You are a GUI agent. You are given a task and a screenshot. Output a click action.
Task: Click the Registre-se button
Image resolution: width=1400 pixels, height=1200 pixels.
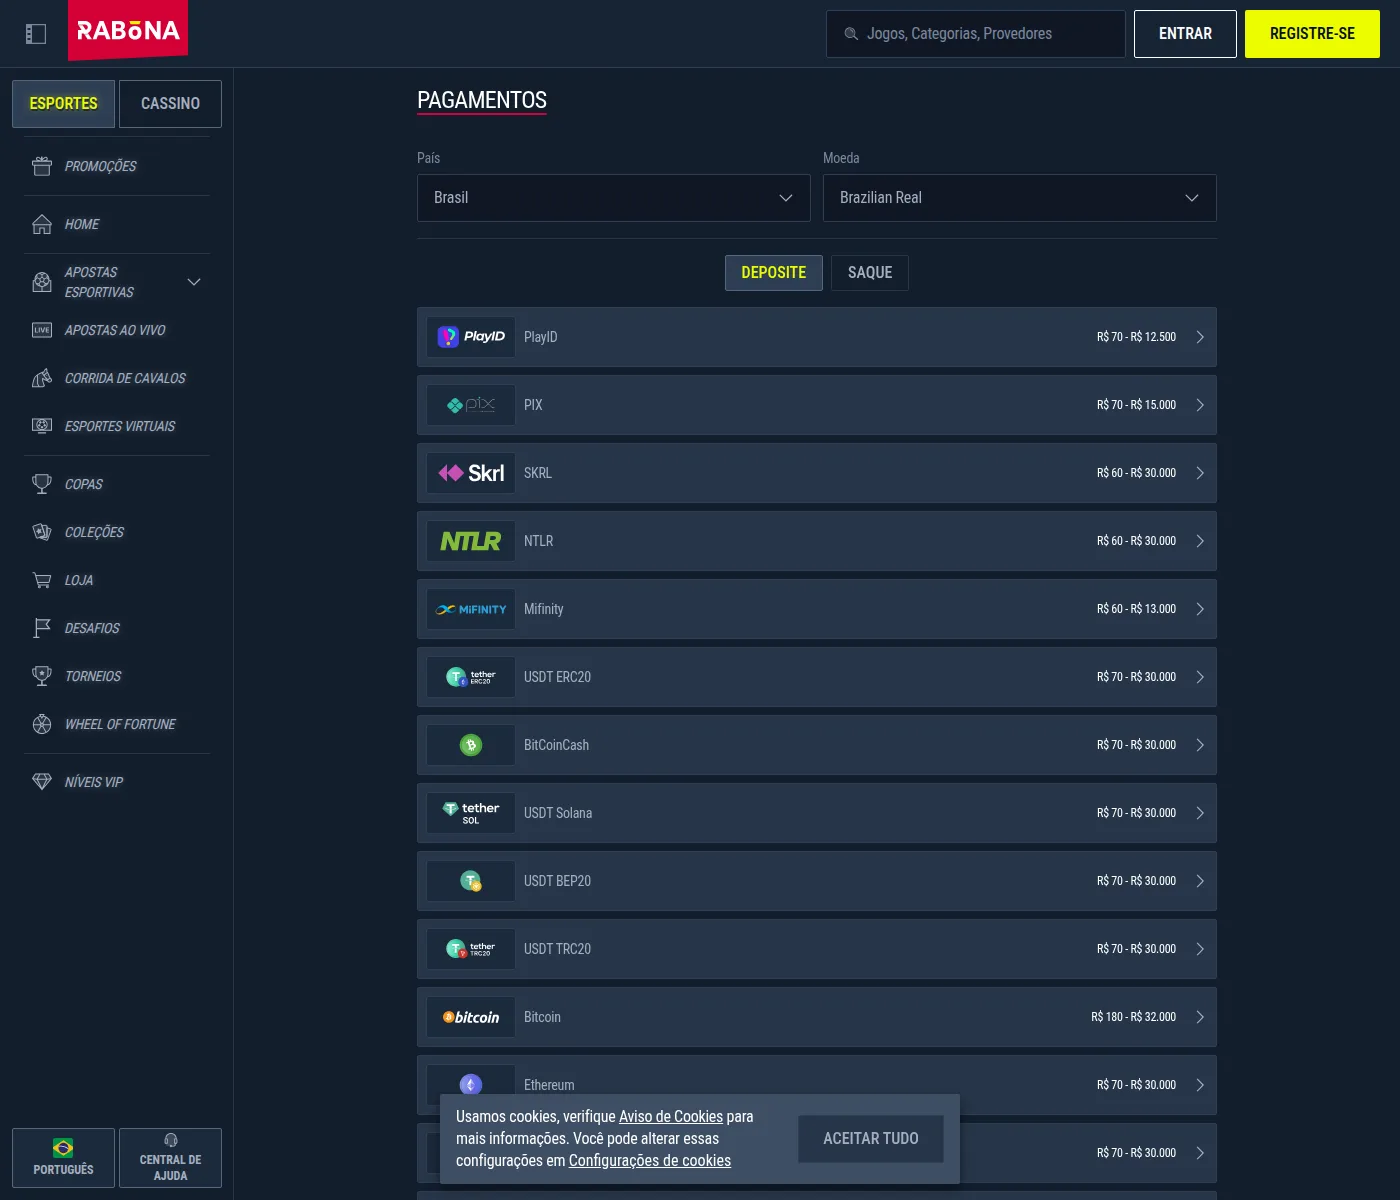1312,34
